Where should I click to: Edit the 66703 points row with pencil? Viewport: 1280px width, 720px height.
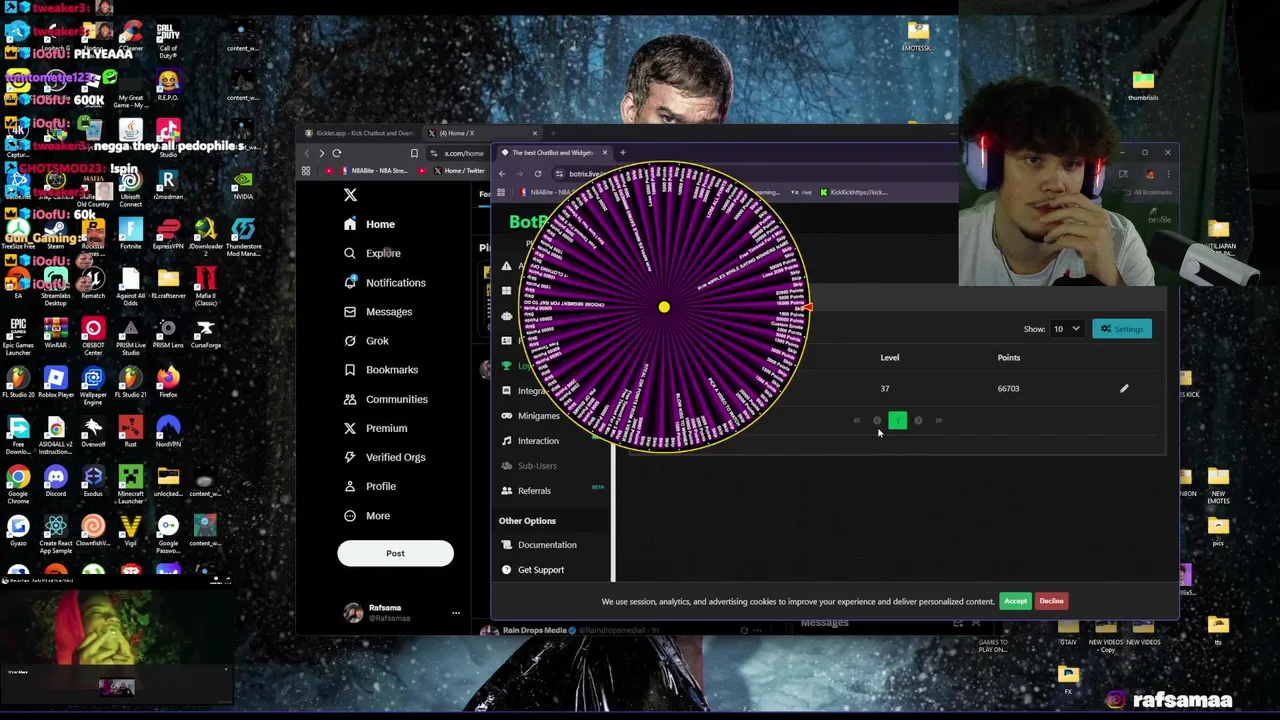click(x=1124, y=389)
